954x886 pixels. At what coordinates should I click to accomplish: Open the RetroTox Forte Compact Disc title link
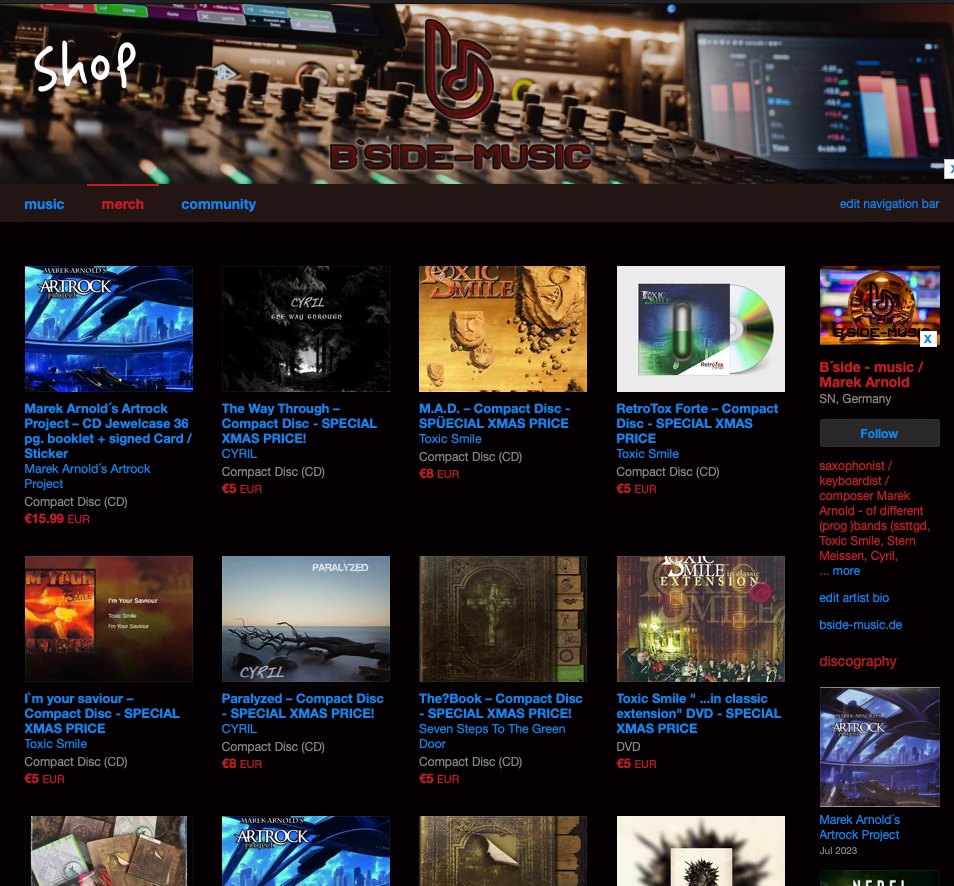[697, 424]
